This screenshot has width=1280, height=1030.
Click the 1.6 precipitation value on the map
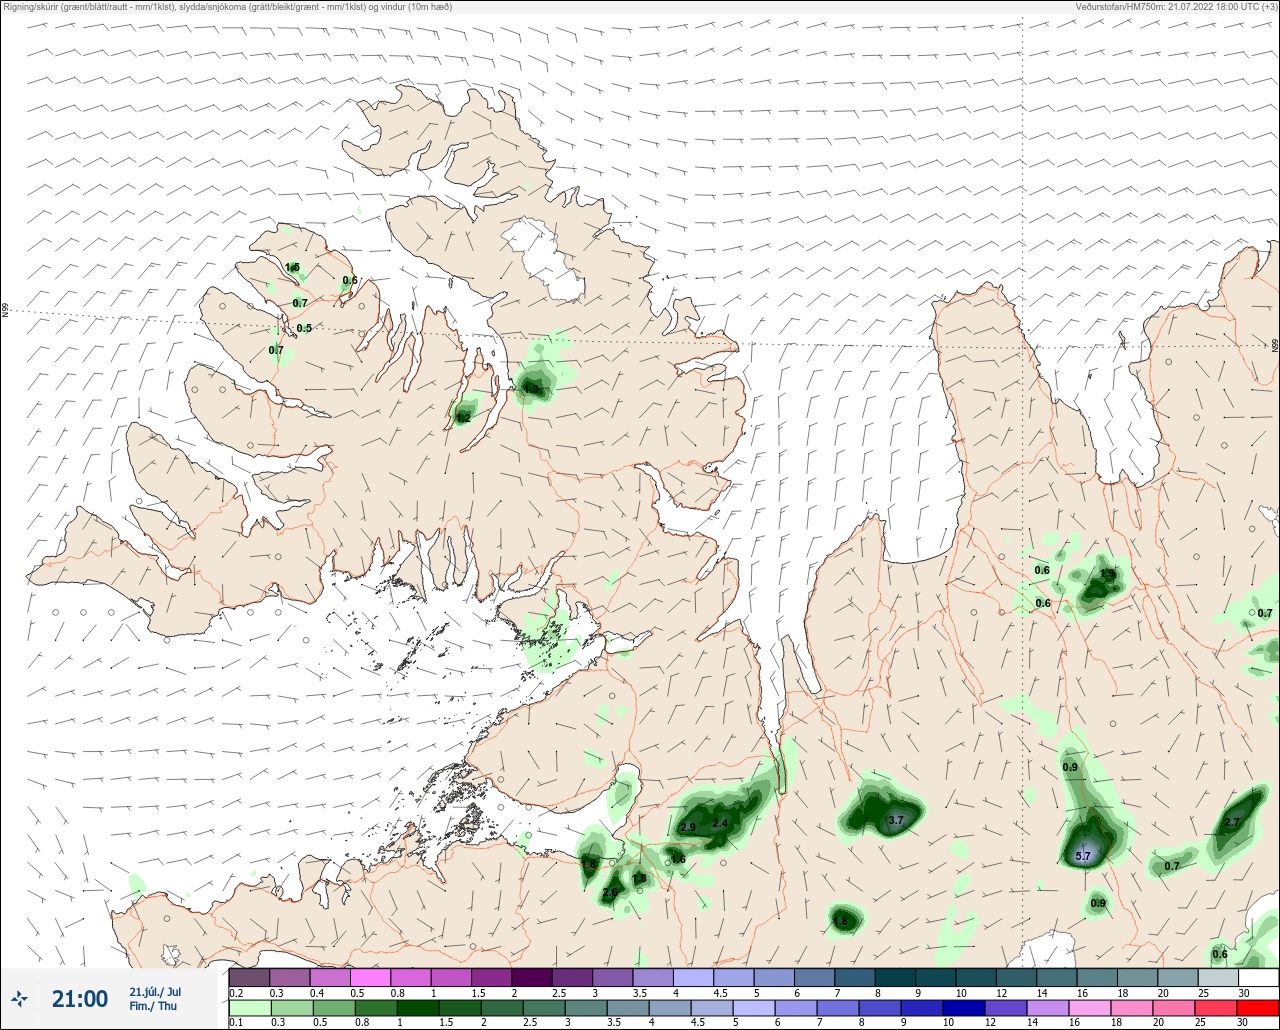tap(678, 859)
